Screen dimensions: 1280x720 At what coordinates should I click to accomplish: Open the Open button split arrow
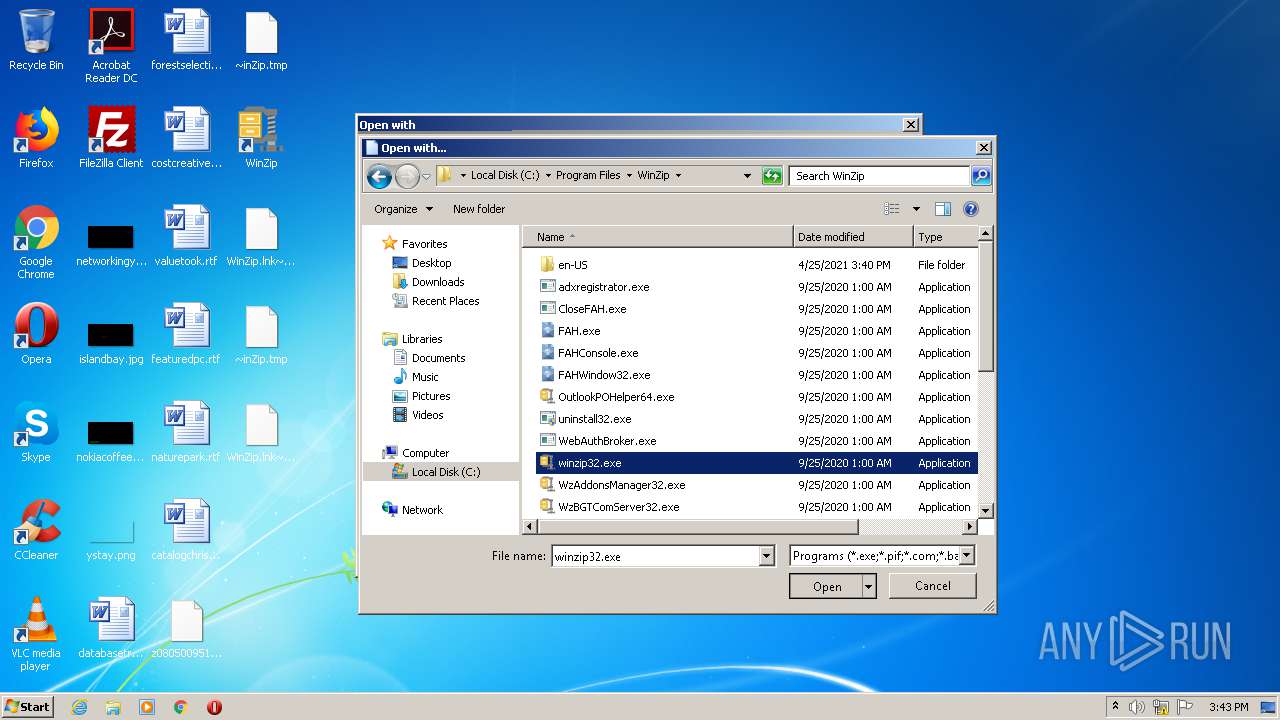(869, 587)
